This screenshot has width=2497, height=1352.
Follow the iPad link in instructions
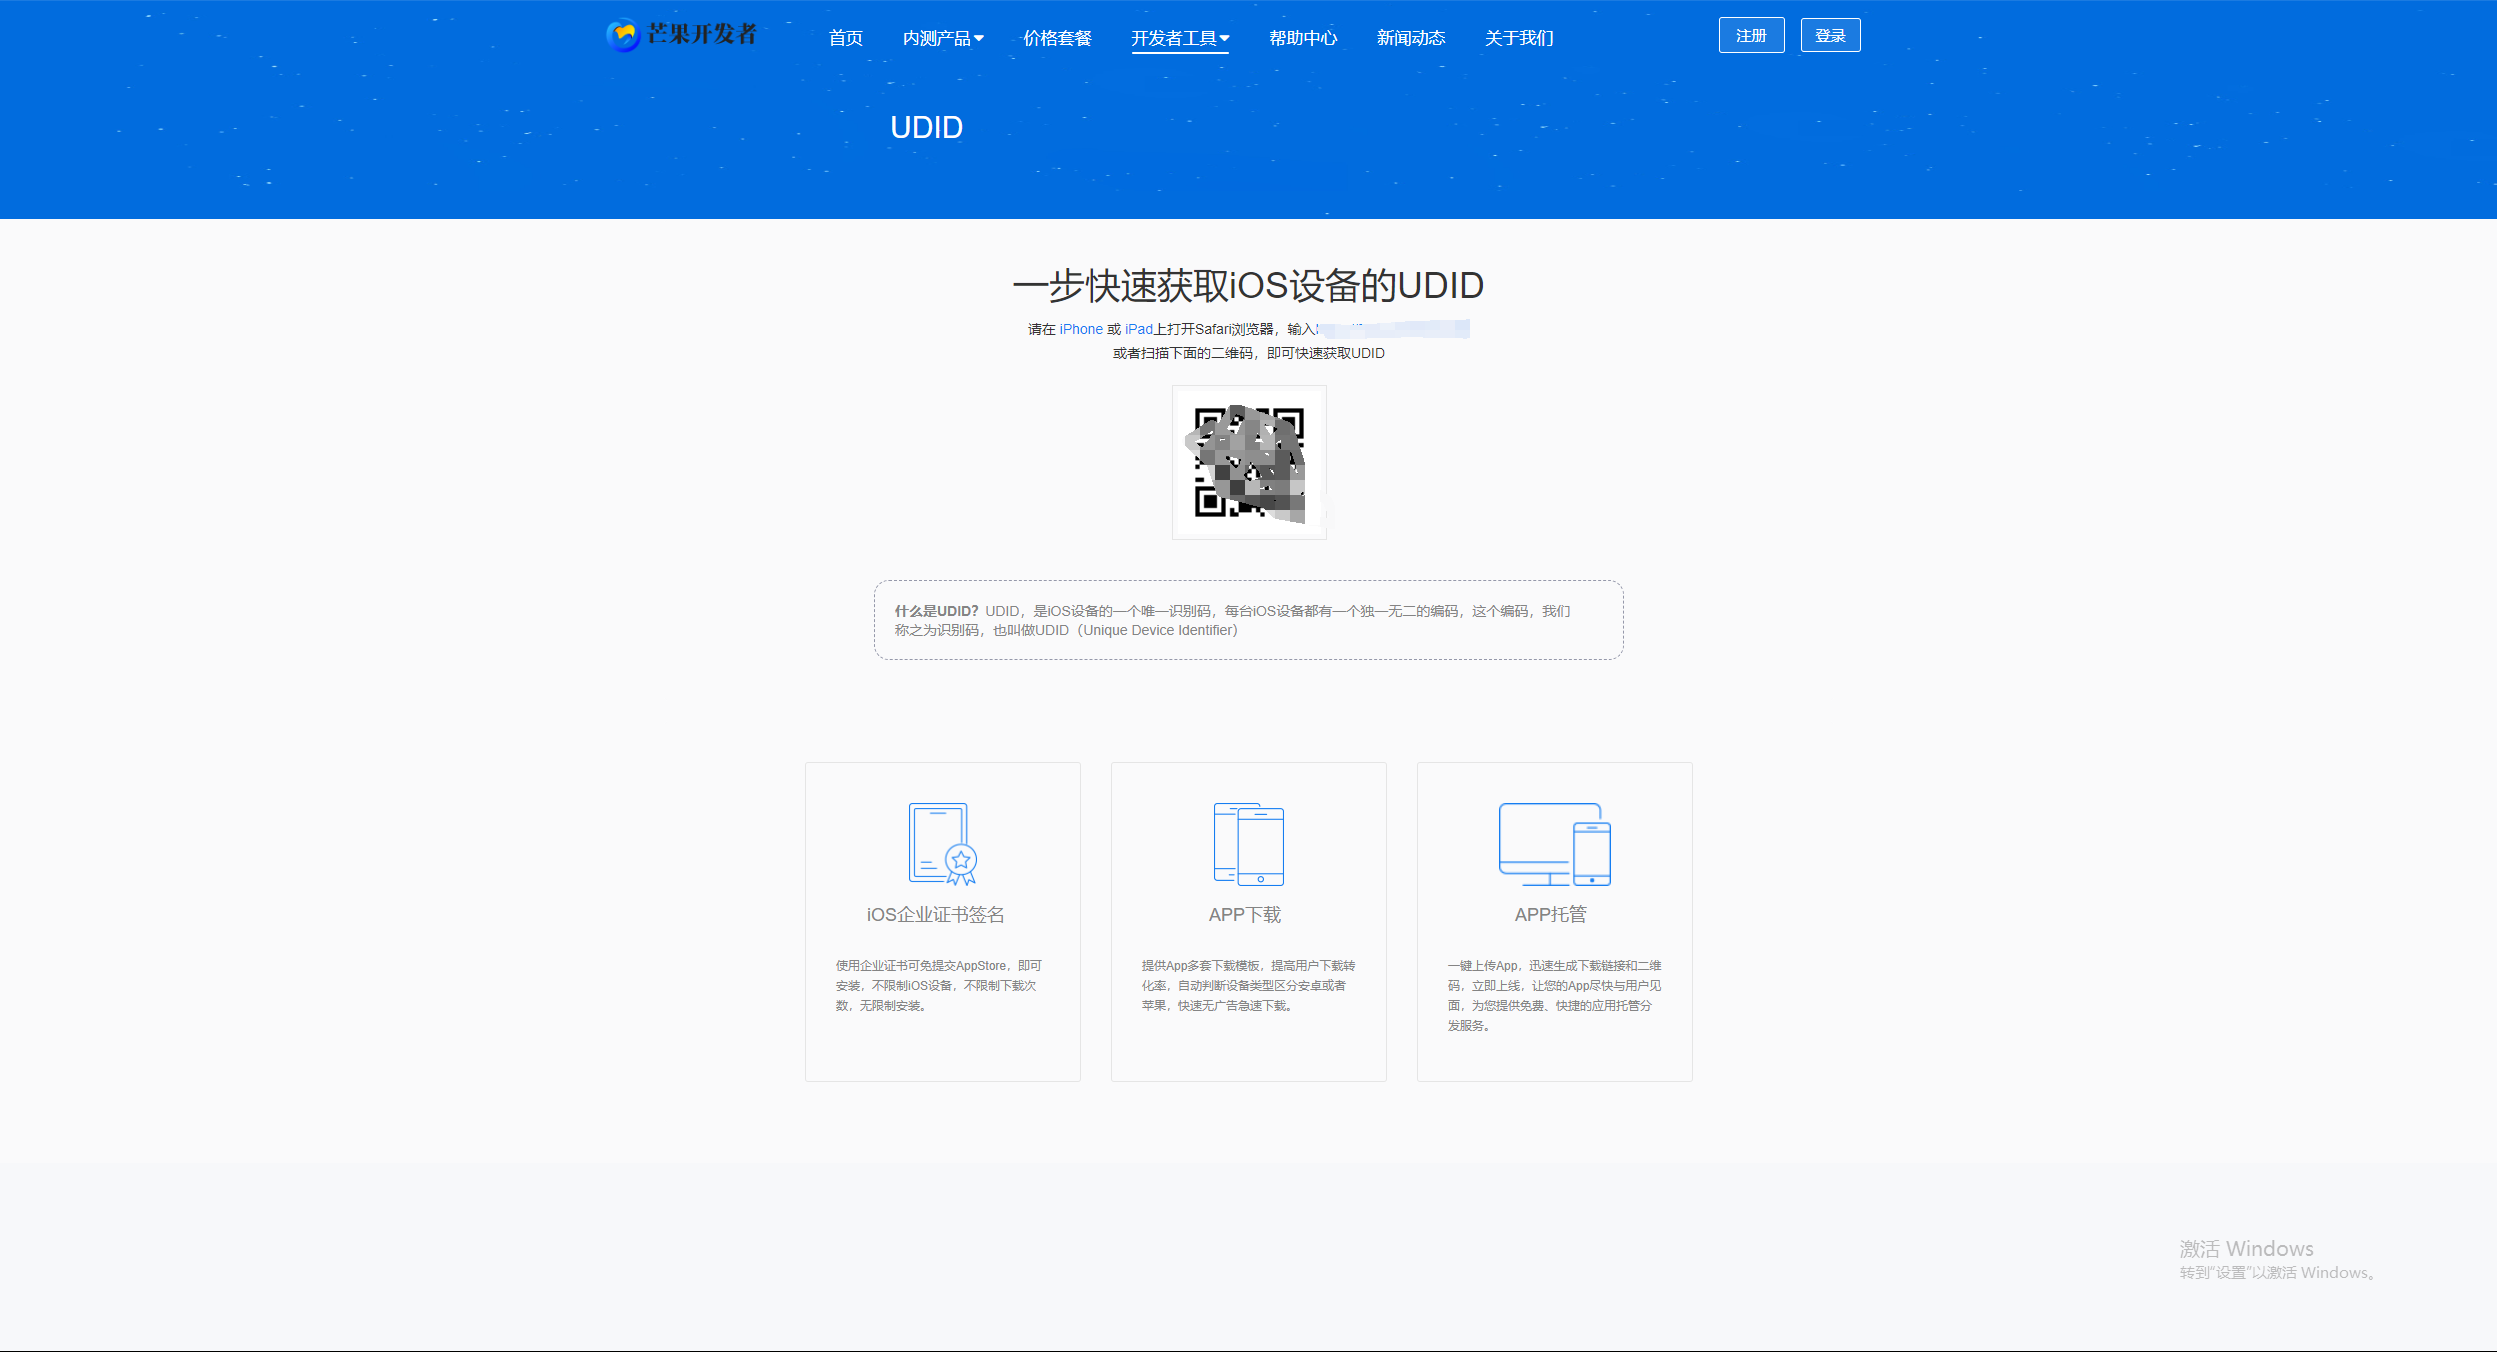pos(1139,329)
